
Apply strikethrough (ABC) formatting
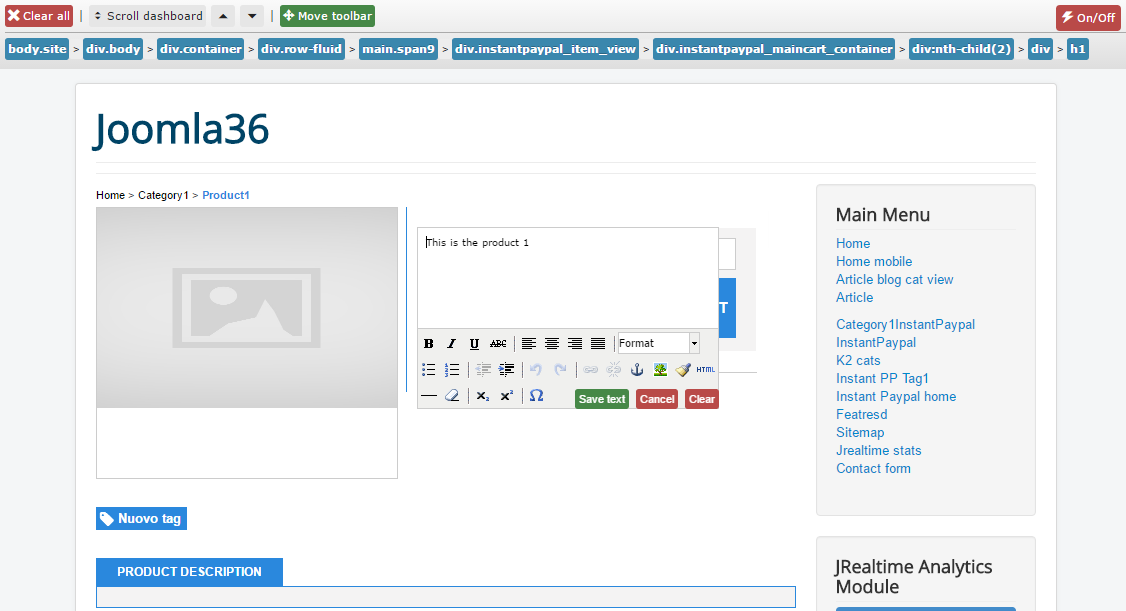[498, 344]
